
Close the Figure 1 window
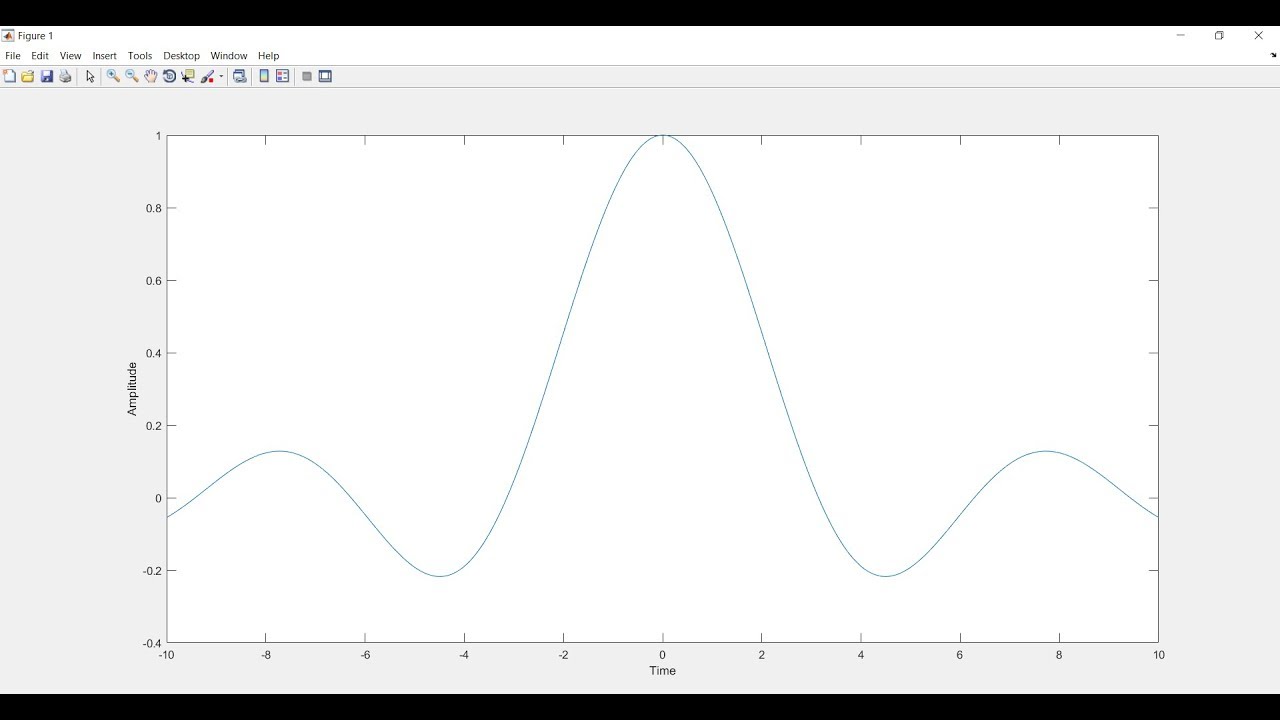(1259, 35)
